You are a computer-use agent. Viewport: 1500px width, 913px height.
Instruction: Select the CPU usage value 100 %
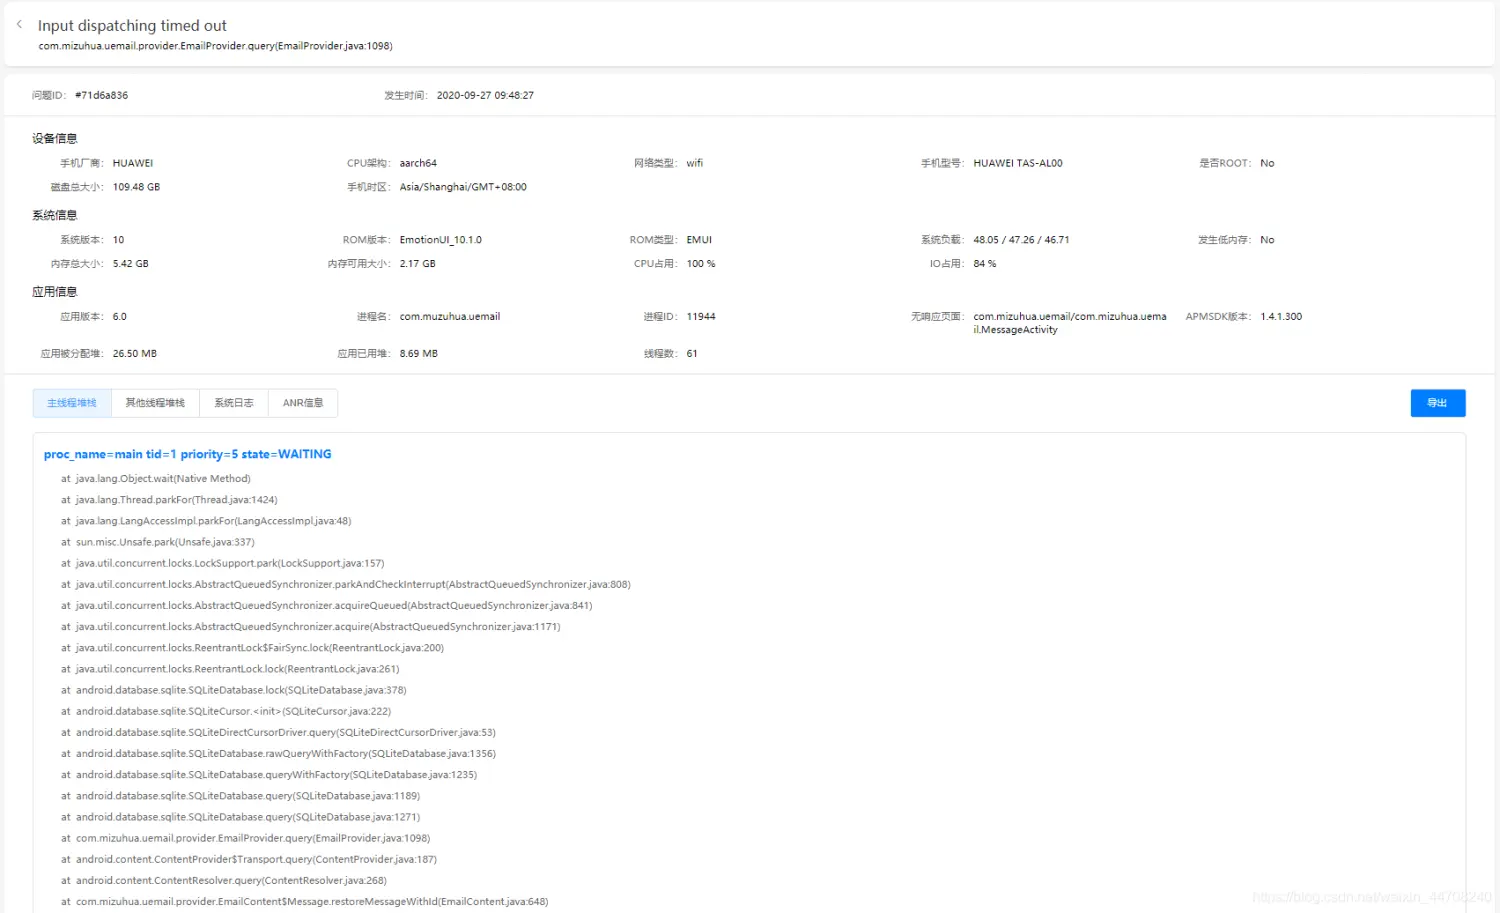click(x=701, y=264)
